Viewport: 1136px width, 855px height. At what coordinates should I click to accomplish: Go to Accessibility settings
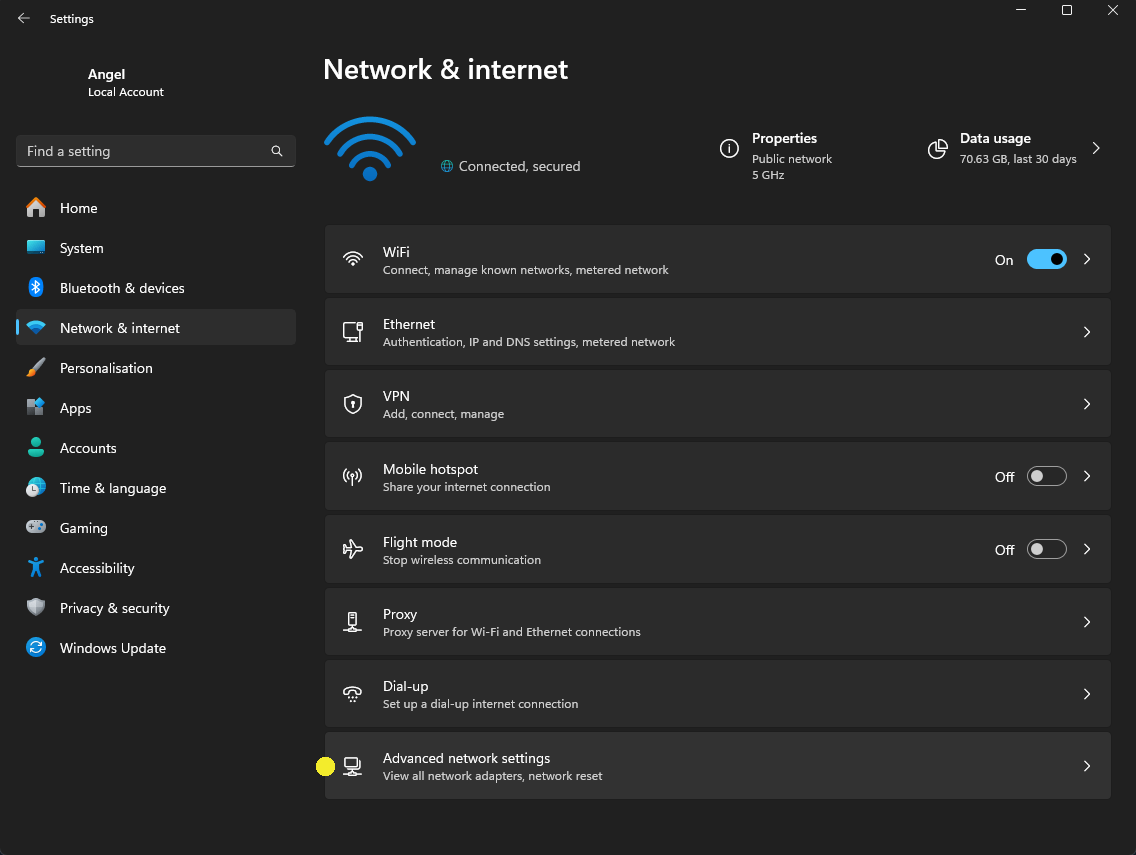coord(97,568)
